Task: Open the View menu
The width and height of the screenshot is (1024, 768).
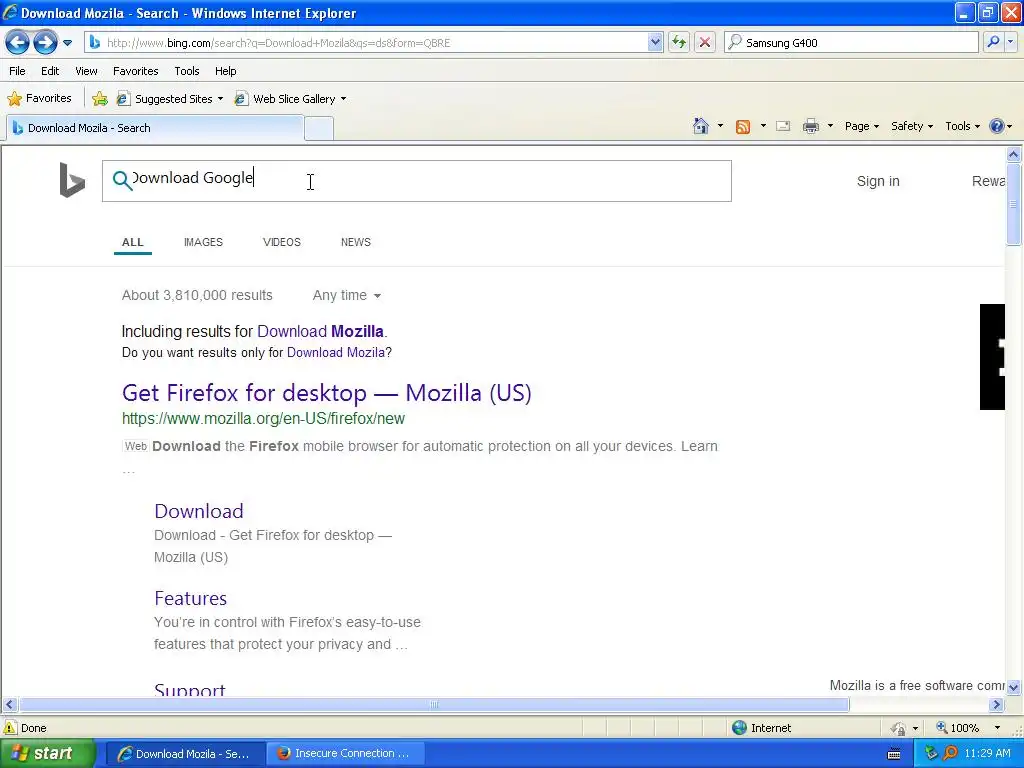Action: coord(86,71)
